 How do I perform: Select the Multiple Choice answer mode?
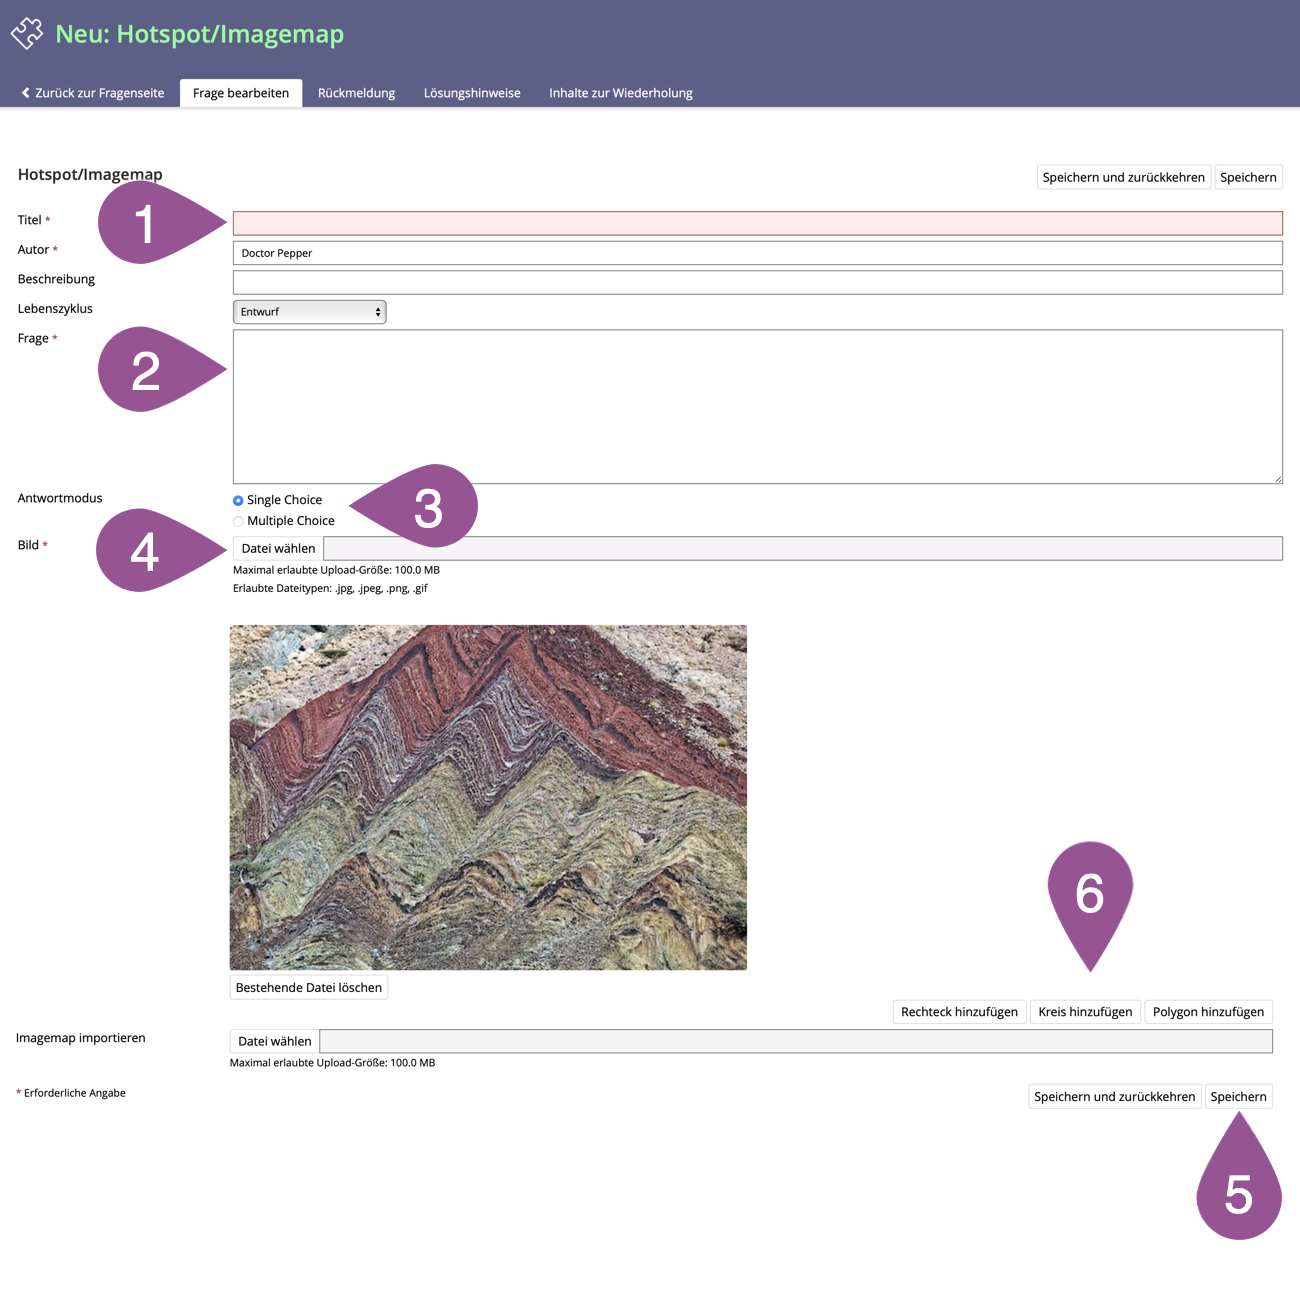coord(238,521)
